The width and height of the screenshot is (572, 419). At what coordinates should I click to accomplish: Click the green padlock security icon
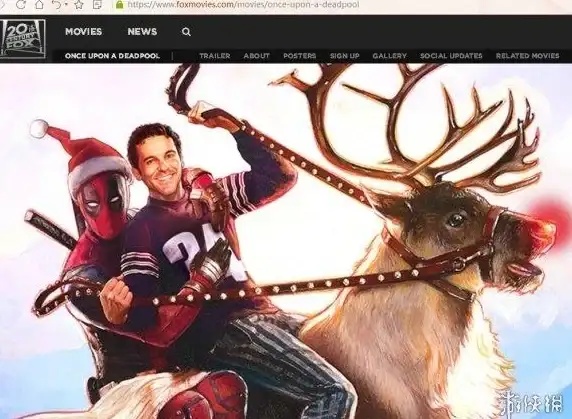pyautogui.click(x=119, y=4)
